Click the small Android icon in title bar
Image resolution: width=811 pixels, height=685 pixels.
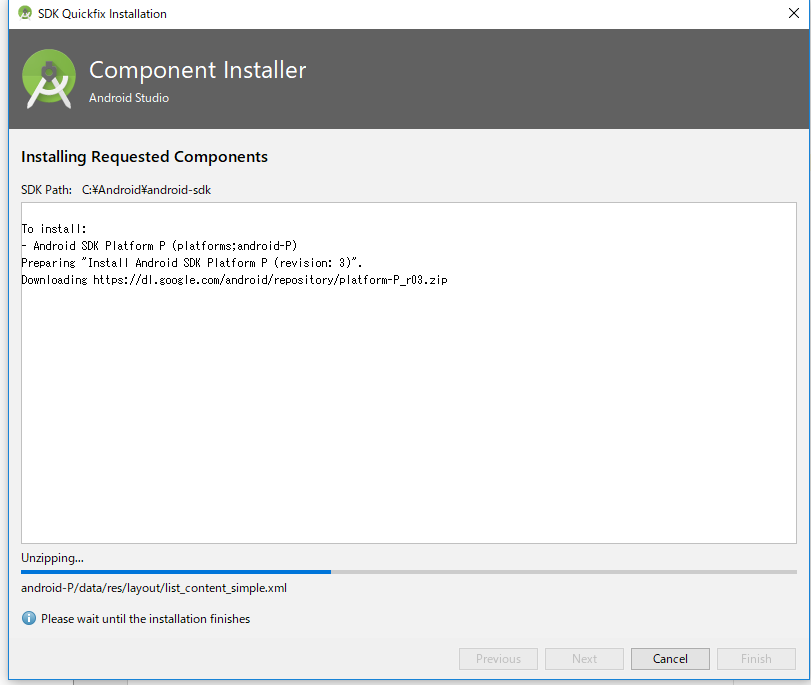(x=25, y=13)
